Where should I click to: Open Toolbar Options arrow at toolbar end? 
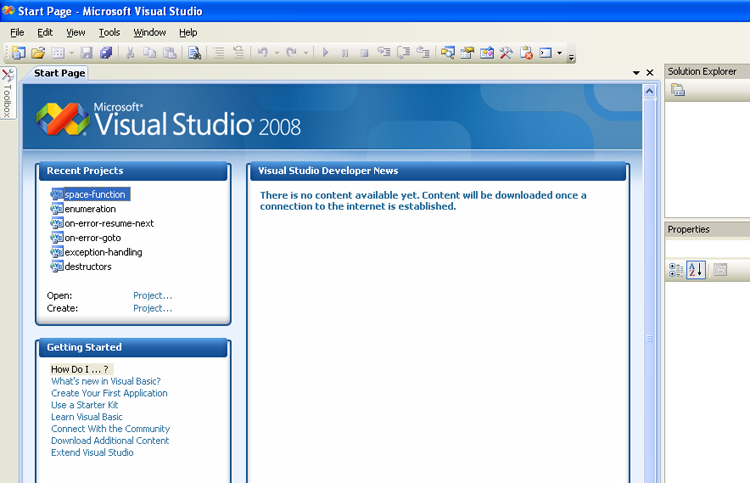click(571, 58)
